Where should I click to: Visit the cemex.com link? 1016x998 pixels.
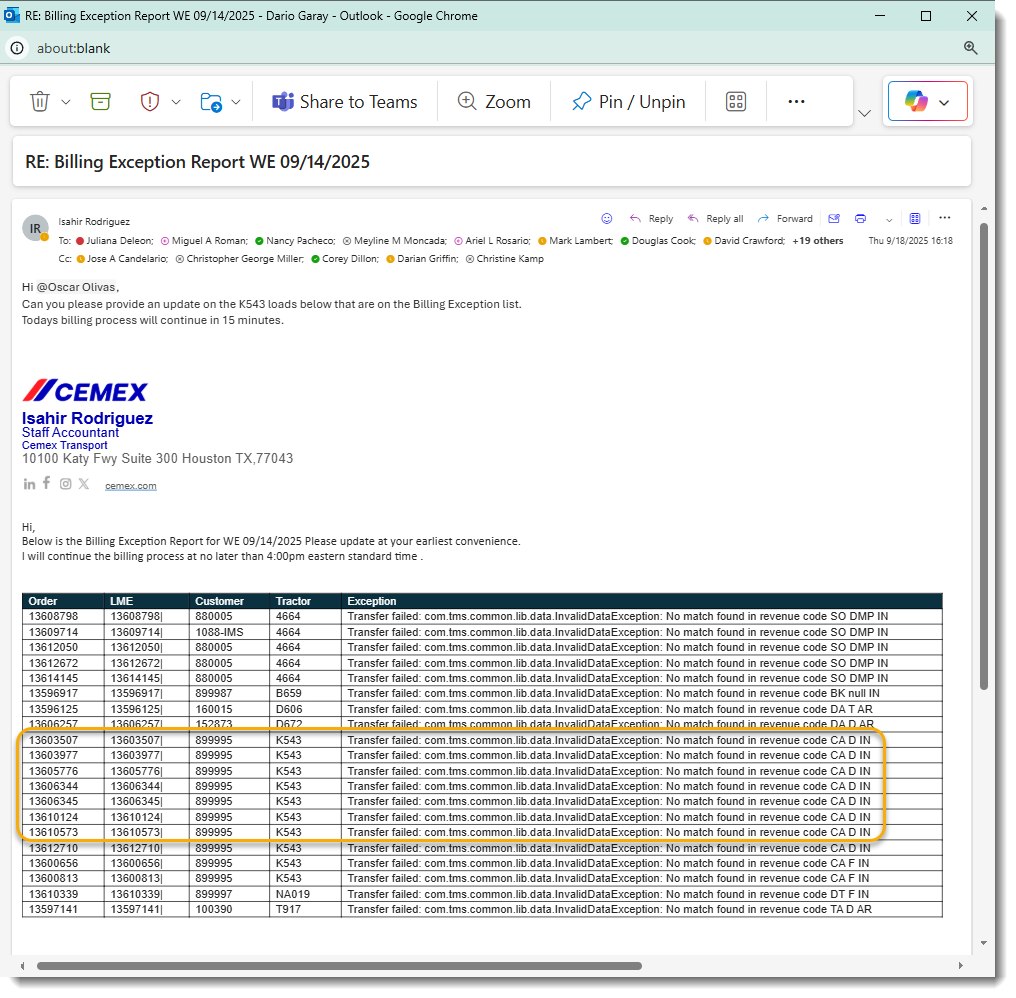click(x=130, y=485)
